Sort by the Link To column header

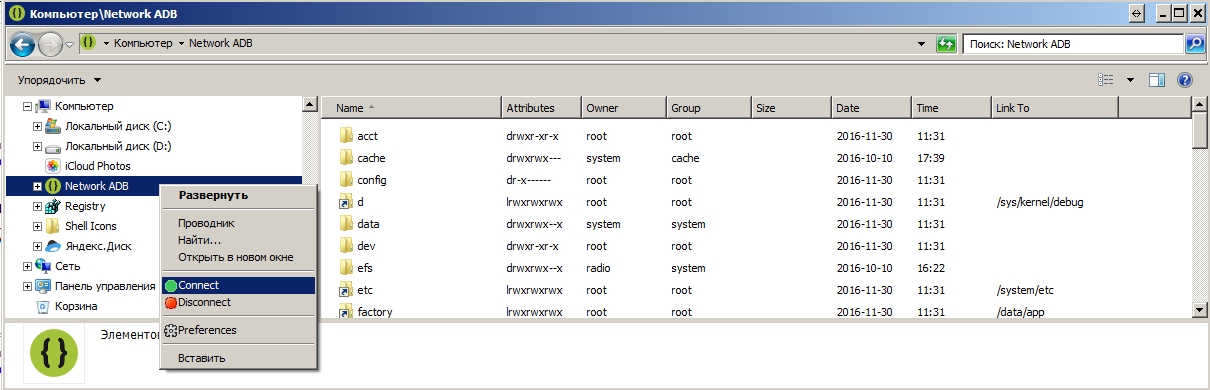pos(1054,108)
